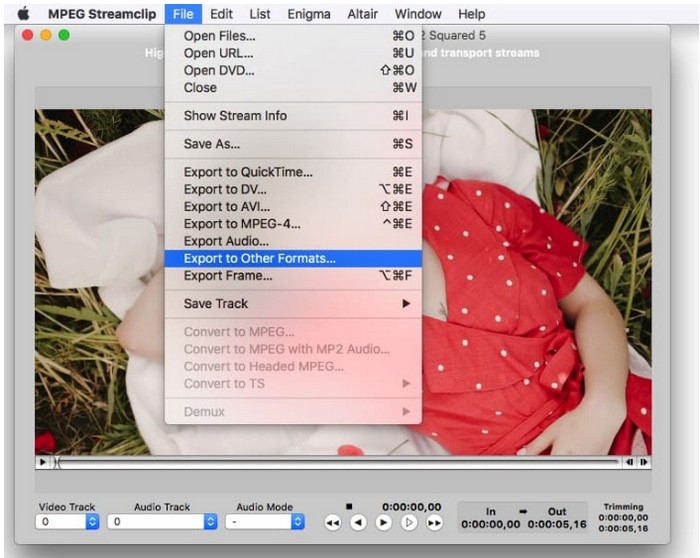700x558 pixels.
Task: Select Export to AVI...
Action: tap(293, 207)
